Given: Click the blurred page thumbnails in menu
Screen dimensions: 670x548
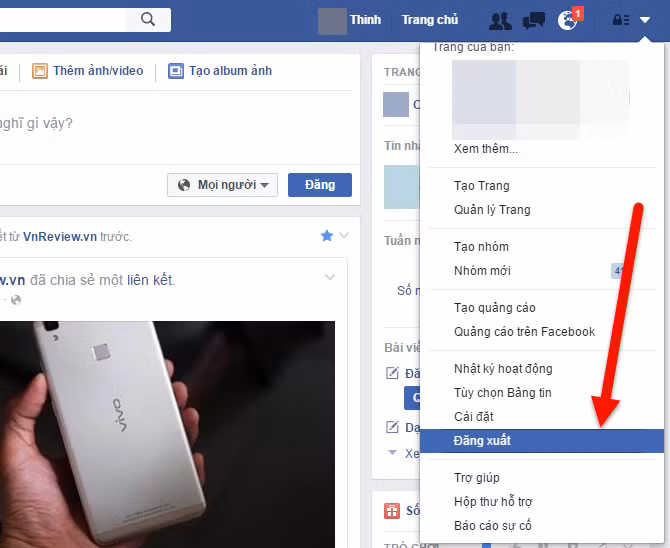Looking at the screenshot, I should pos(541,99).
